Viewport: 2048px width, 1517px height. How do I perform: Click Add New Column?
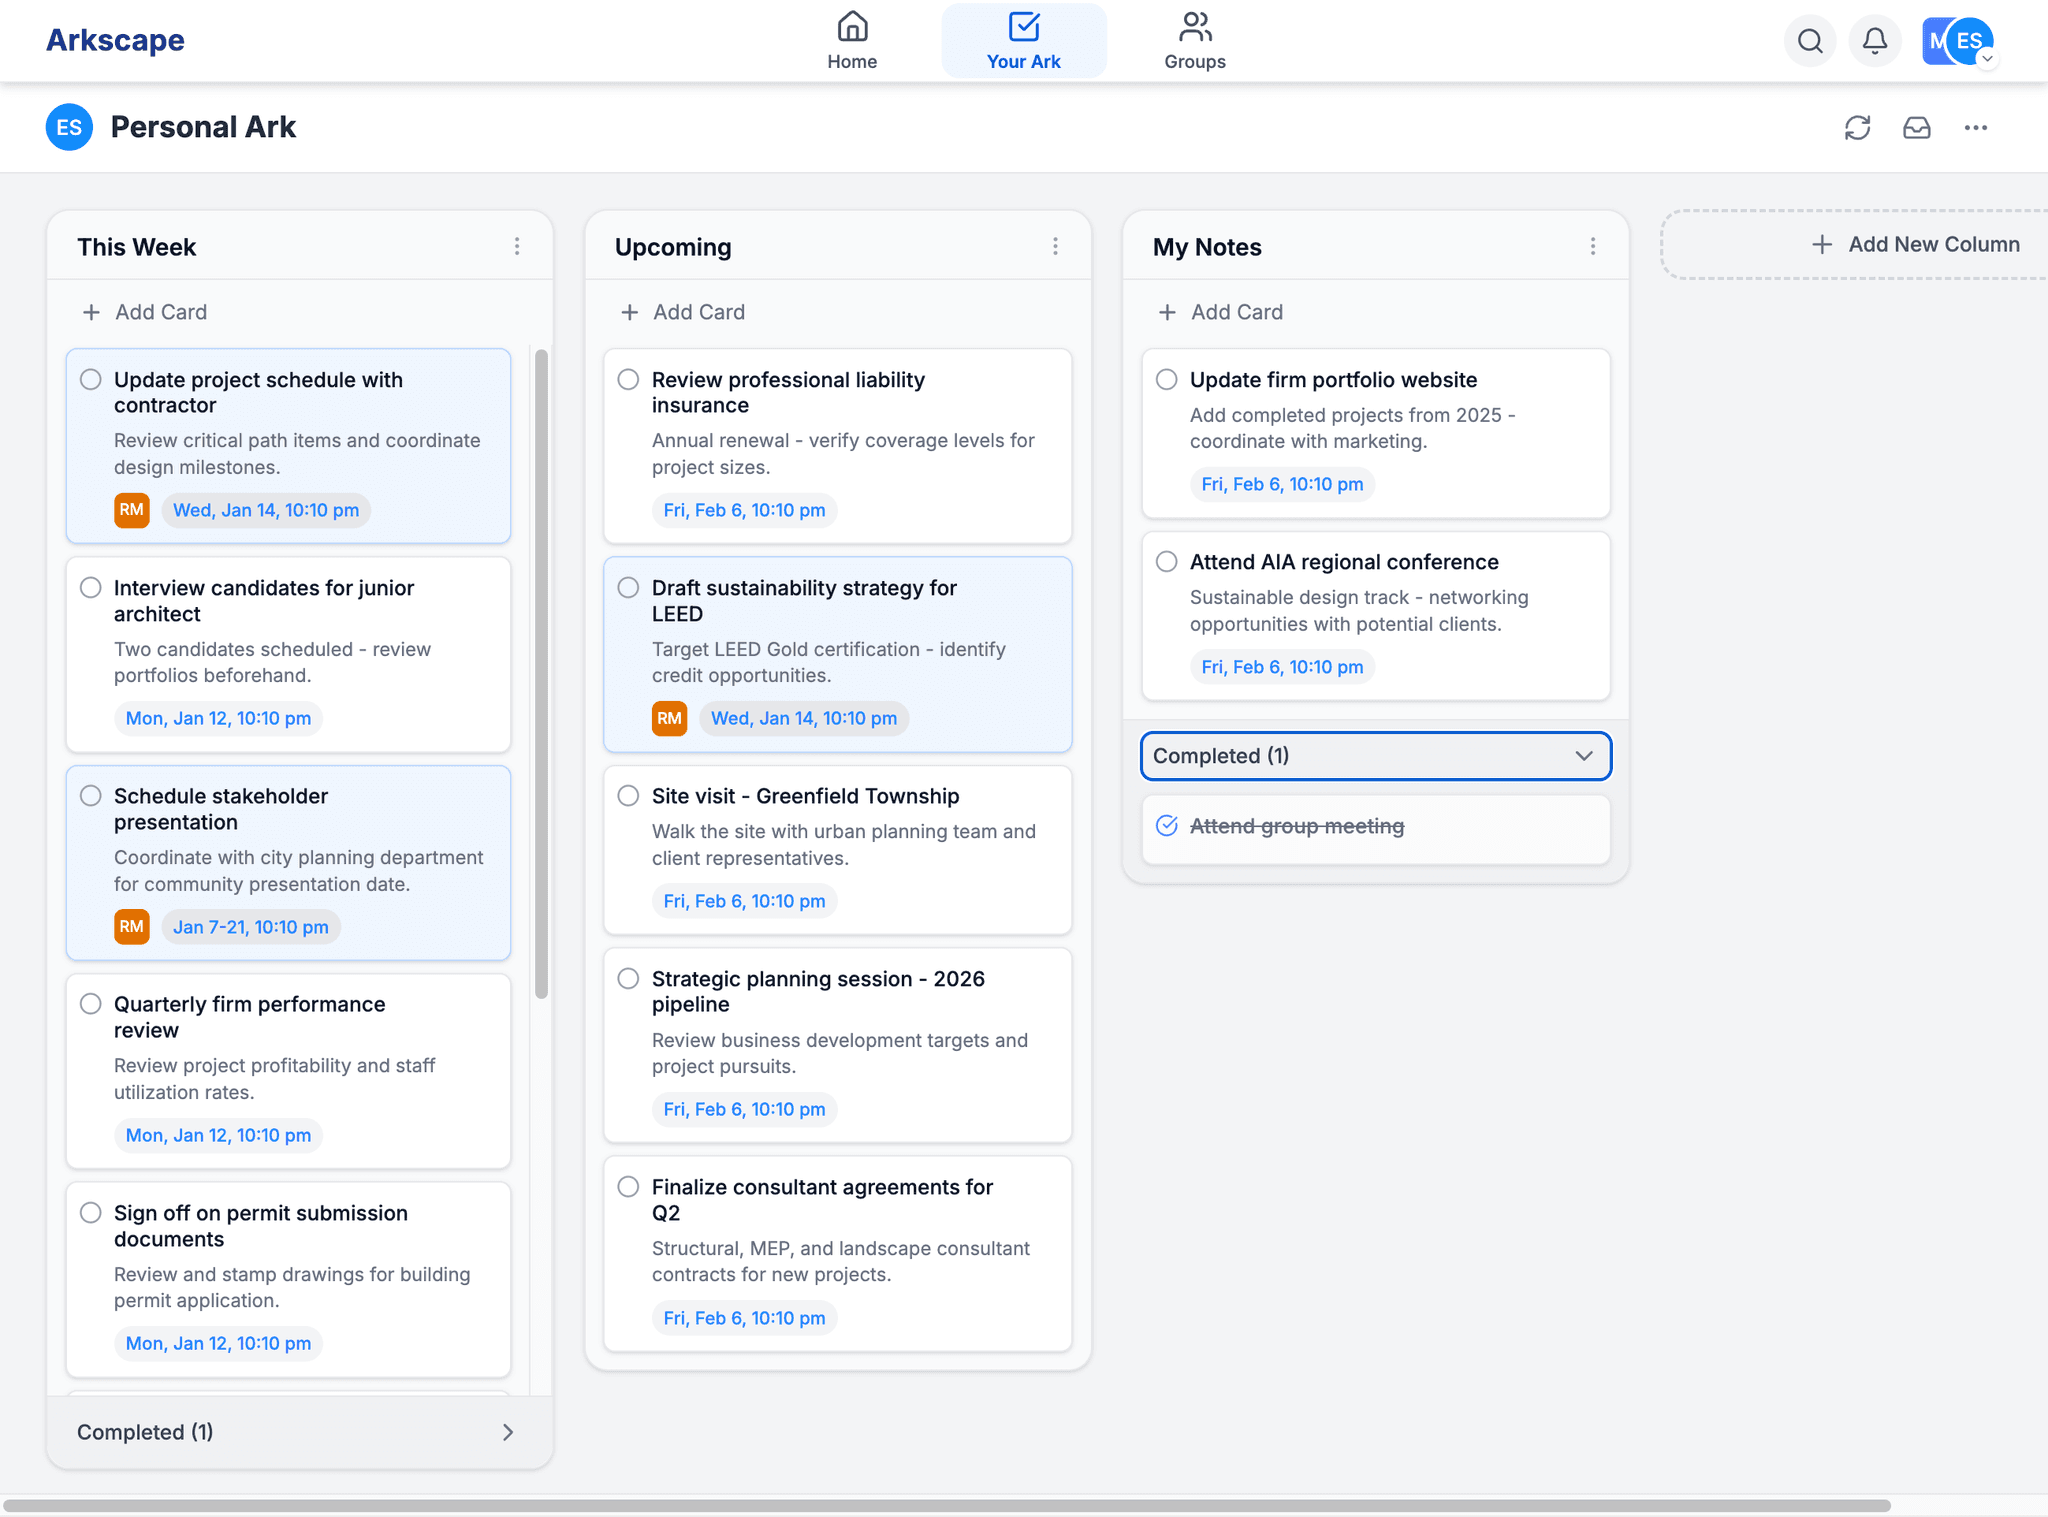(x=1915, y=243)
